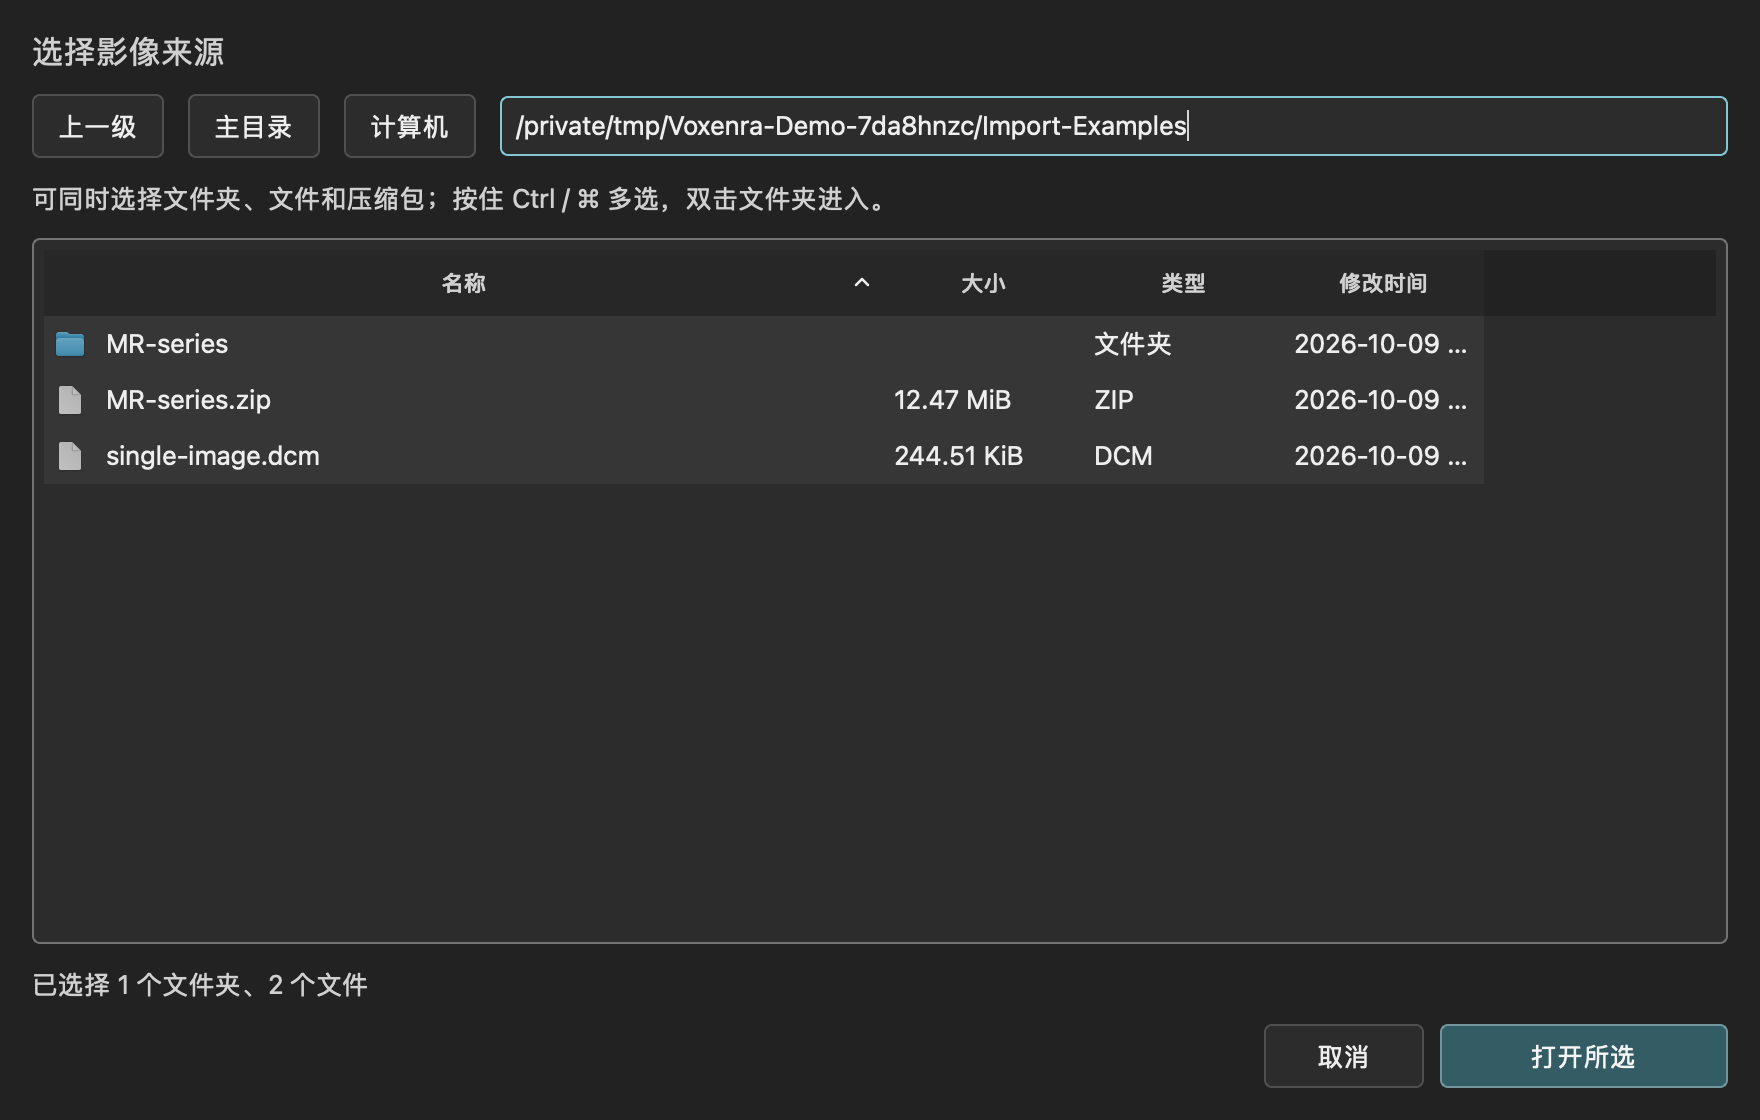Click the 12.47 MiB size cell
Viewport: 1760px width, 1120px height.
(x=952, y=400)
